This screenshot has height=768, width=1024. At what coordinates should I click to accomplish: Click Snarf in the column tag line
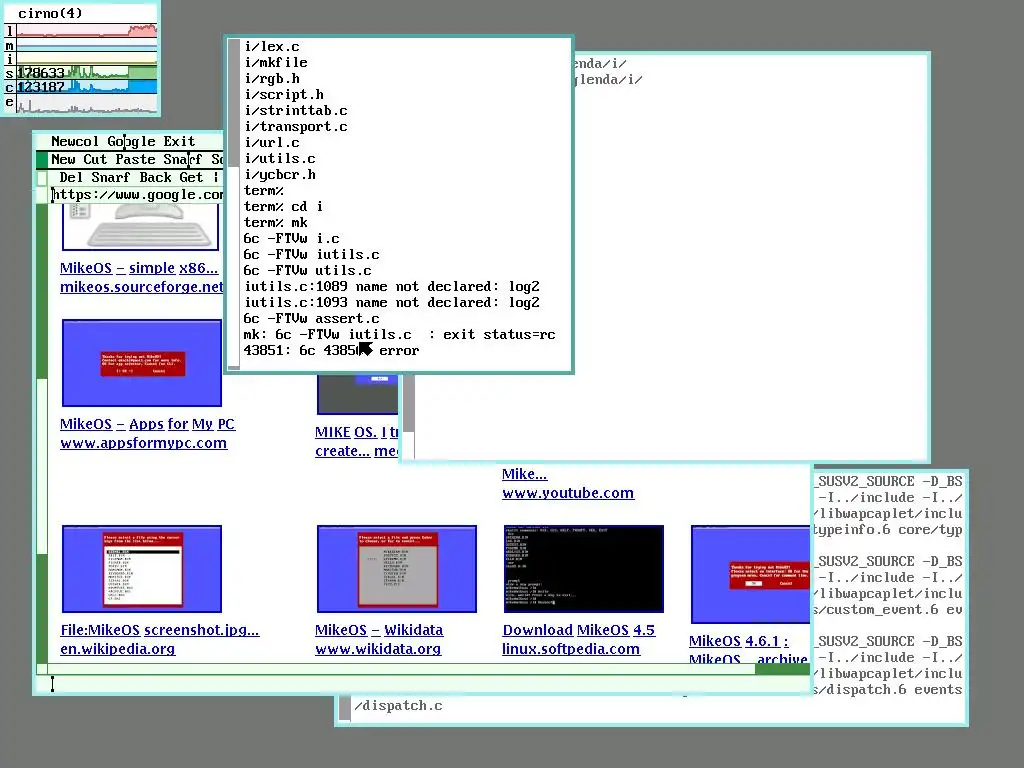tap(183, 159)
